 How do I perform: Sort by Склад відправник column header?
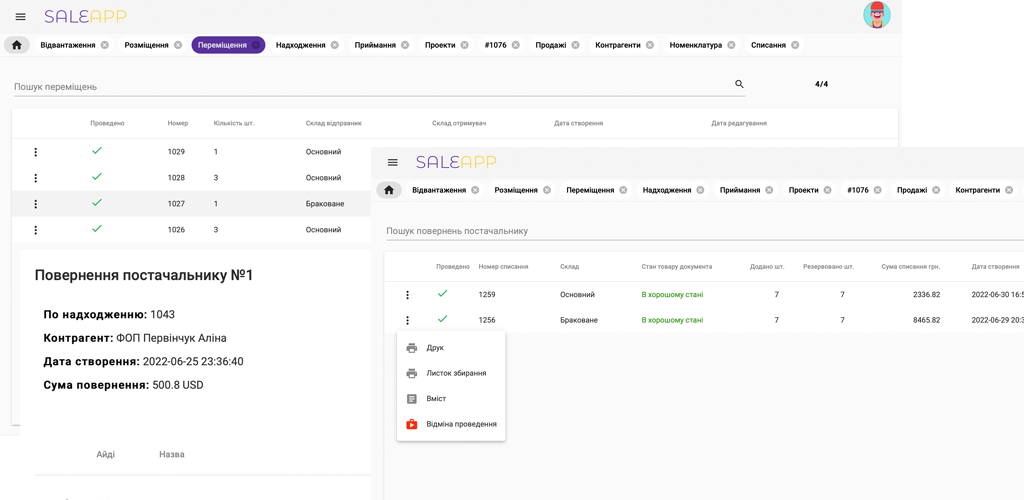tap(333, 123)
